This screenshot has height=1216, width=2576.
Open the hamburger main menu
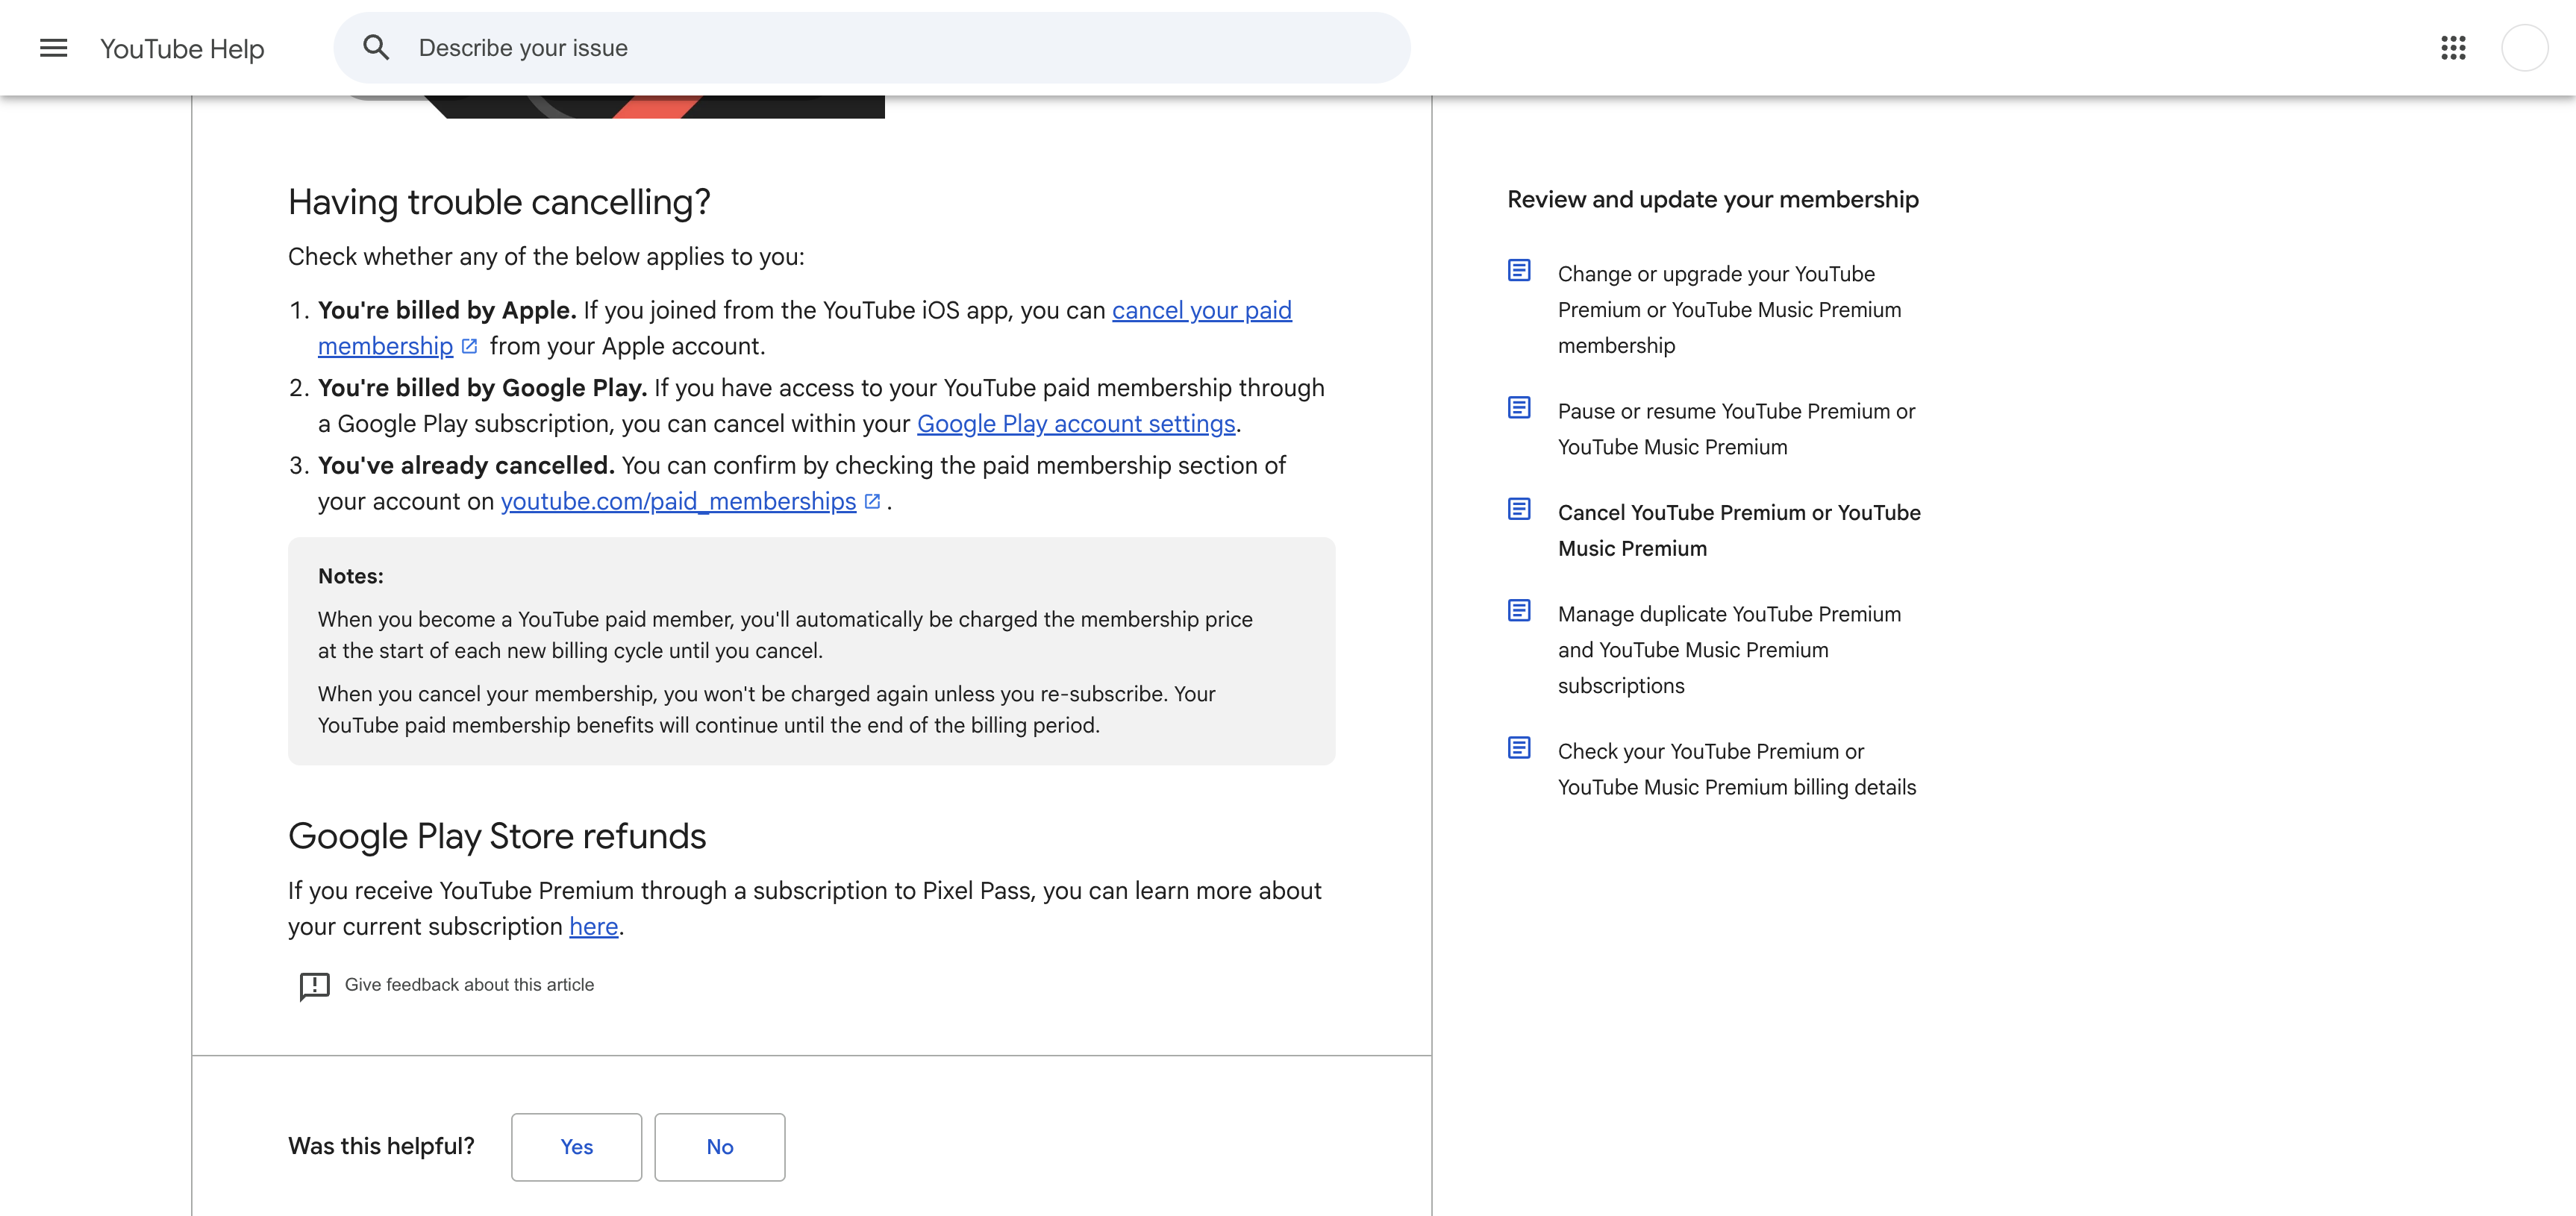click(x=53, y=48)
